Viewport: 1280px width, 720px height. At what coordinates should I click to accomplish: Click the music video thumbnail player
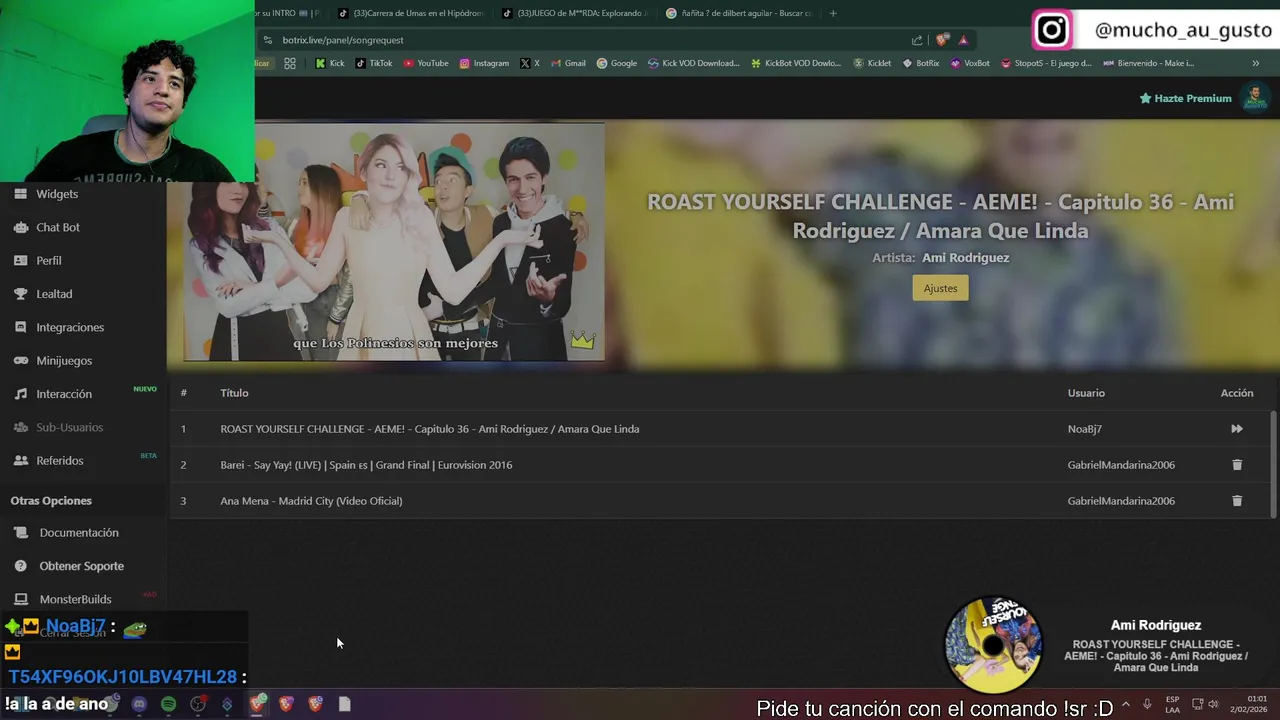pyautogui.click(x=394, y=242)
